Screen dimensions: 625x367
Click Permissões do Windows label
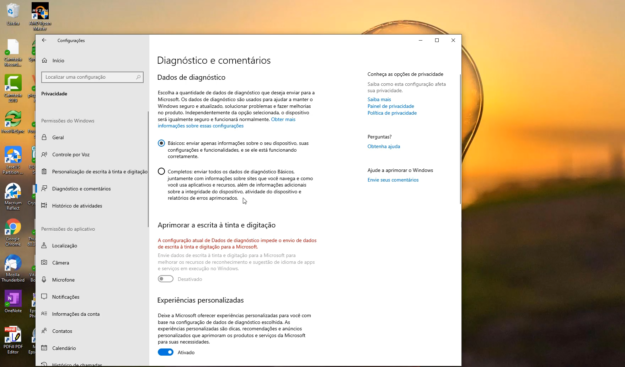point(68,121)
